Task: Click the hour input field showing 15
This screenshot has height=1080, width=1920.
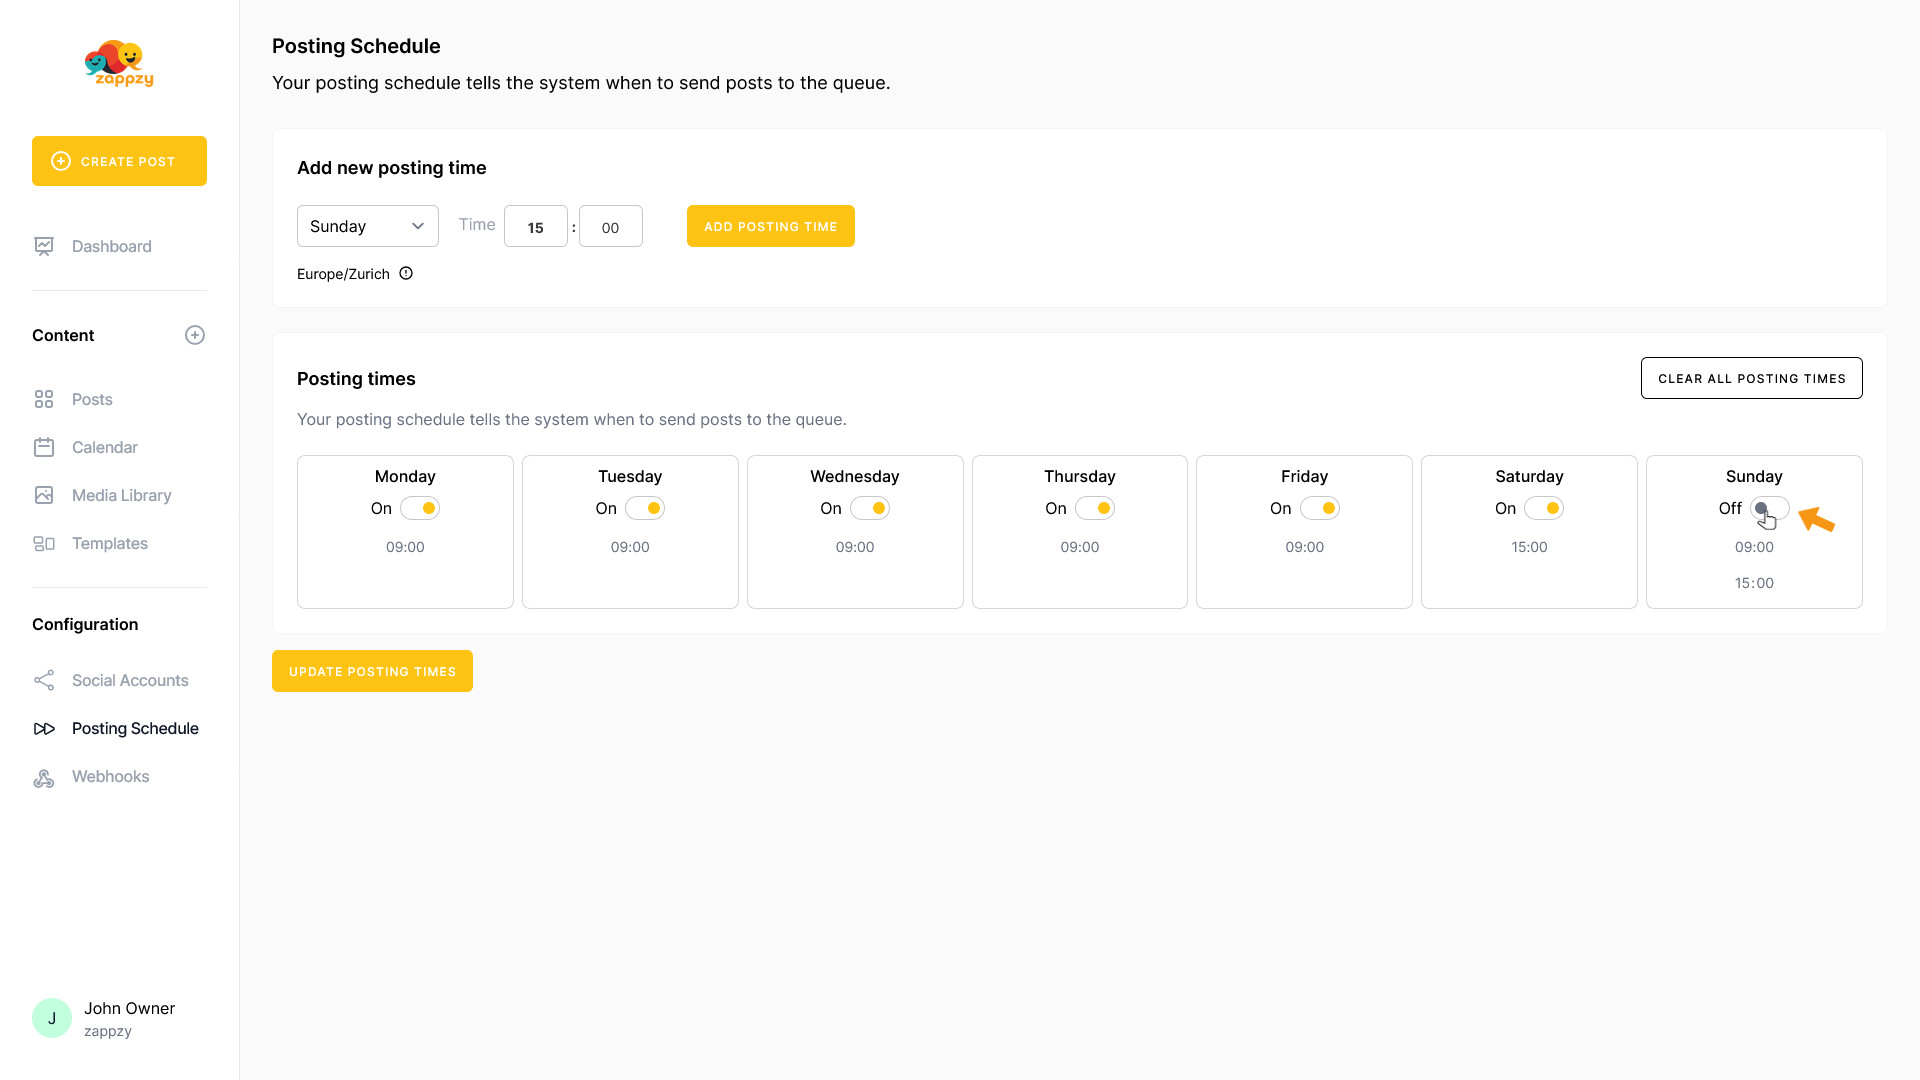Action: (535, 227)
